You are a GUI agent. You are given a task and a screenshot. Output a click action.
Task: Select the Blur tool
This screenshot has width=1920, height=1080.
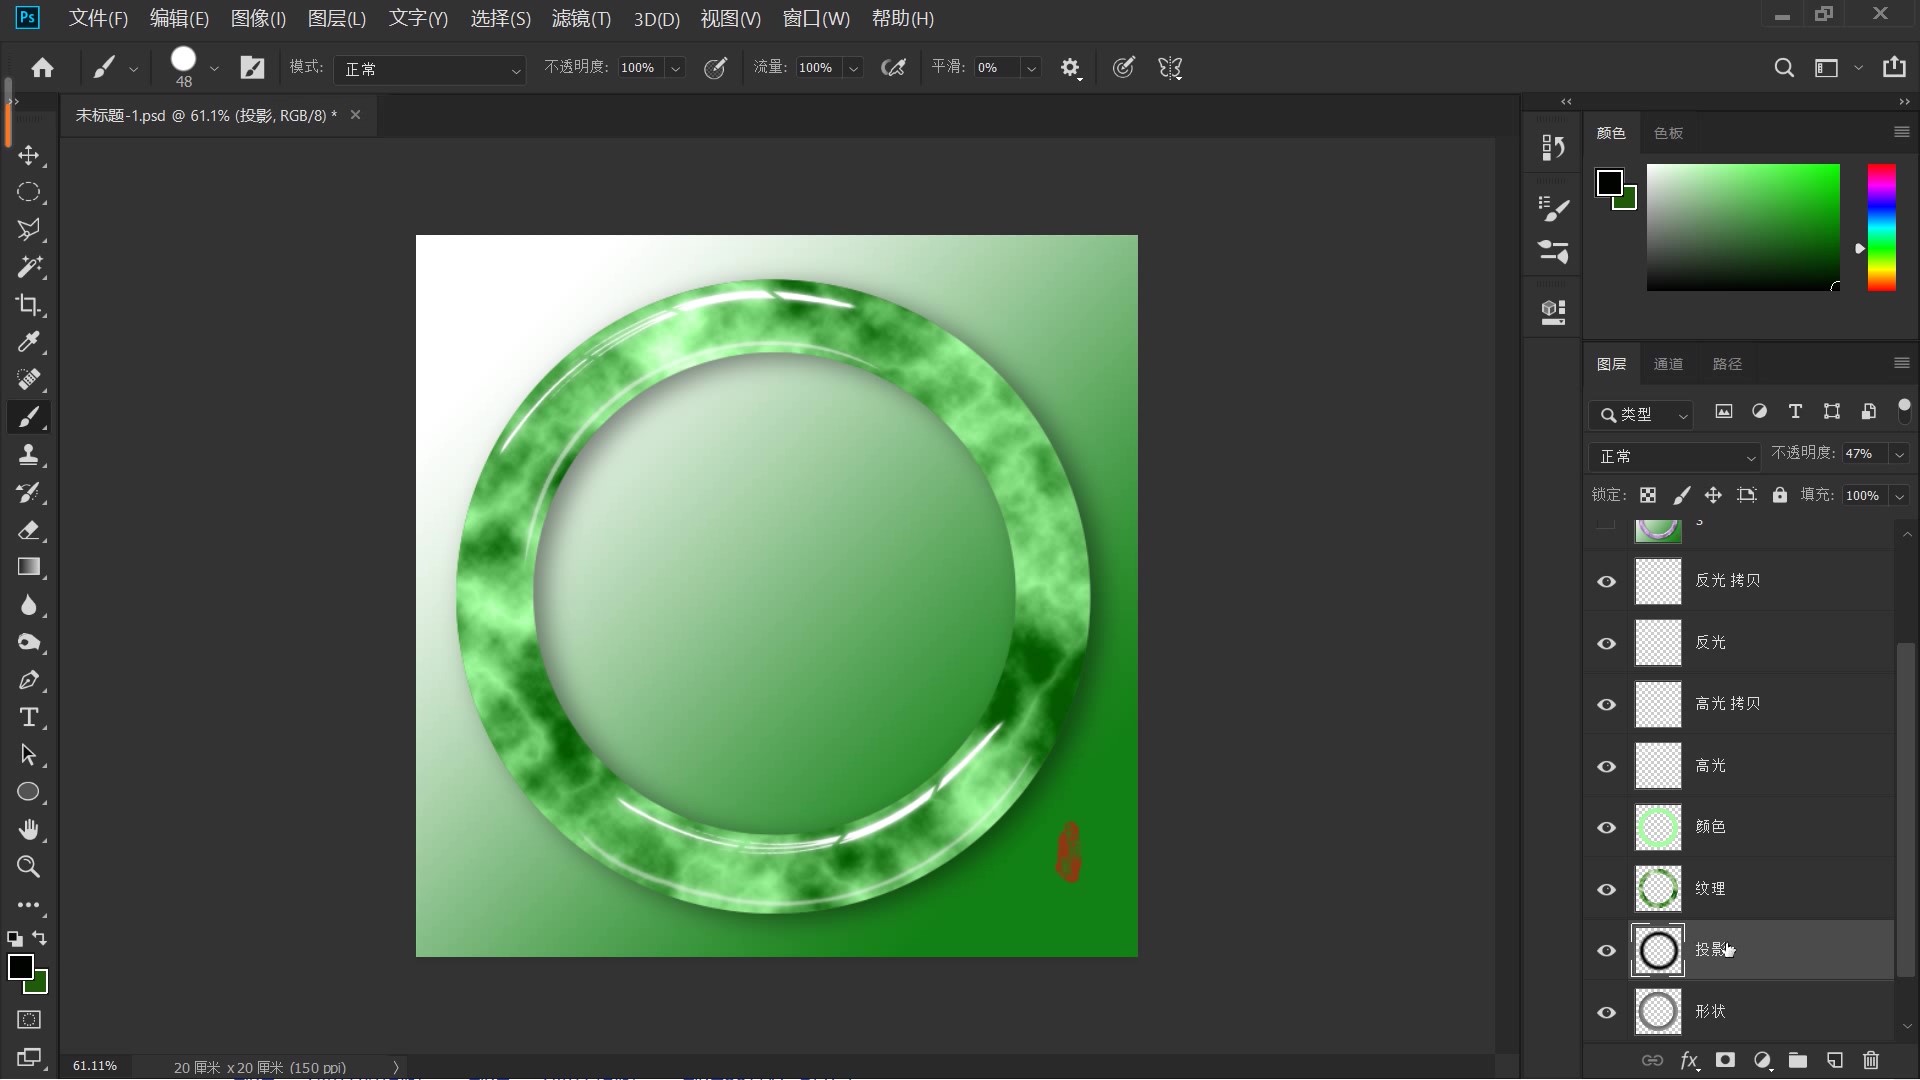[29, 605]
